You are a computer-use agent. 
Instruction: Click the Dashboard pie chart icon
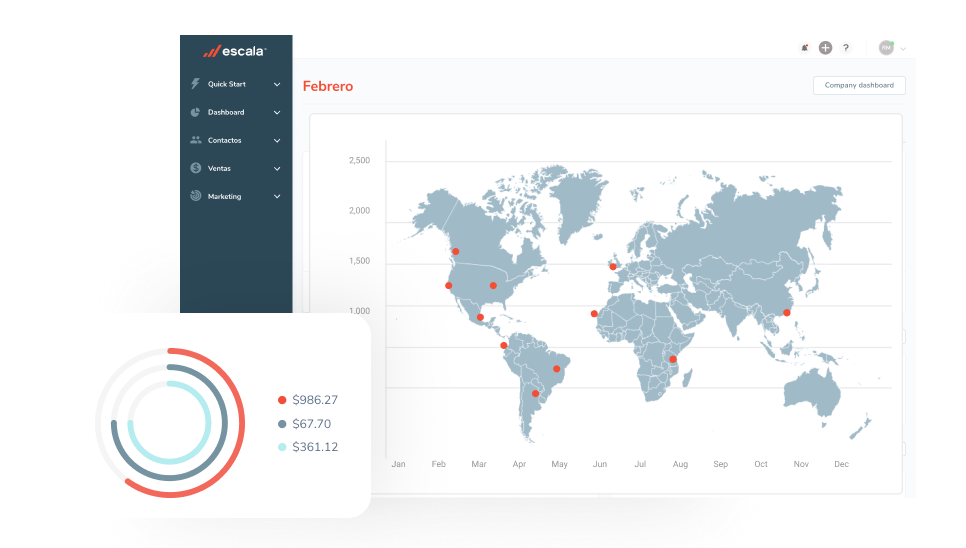click(x=195, y=112)
